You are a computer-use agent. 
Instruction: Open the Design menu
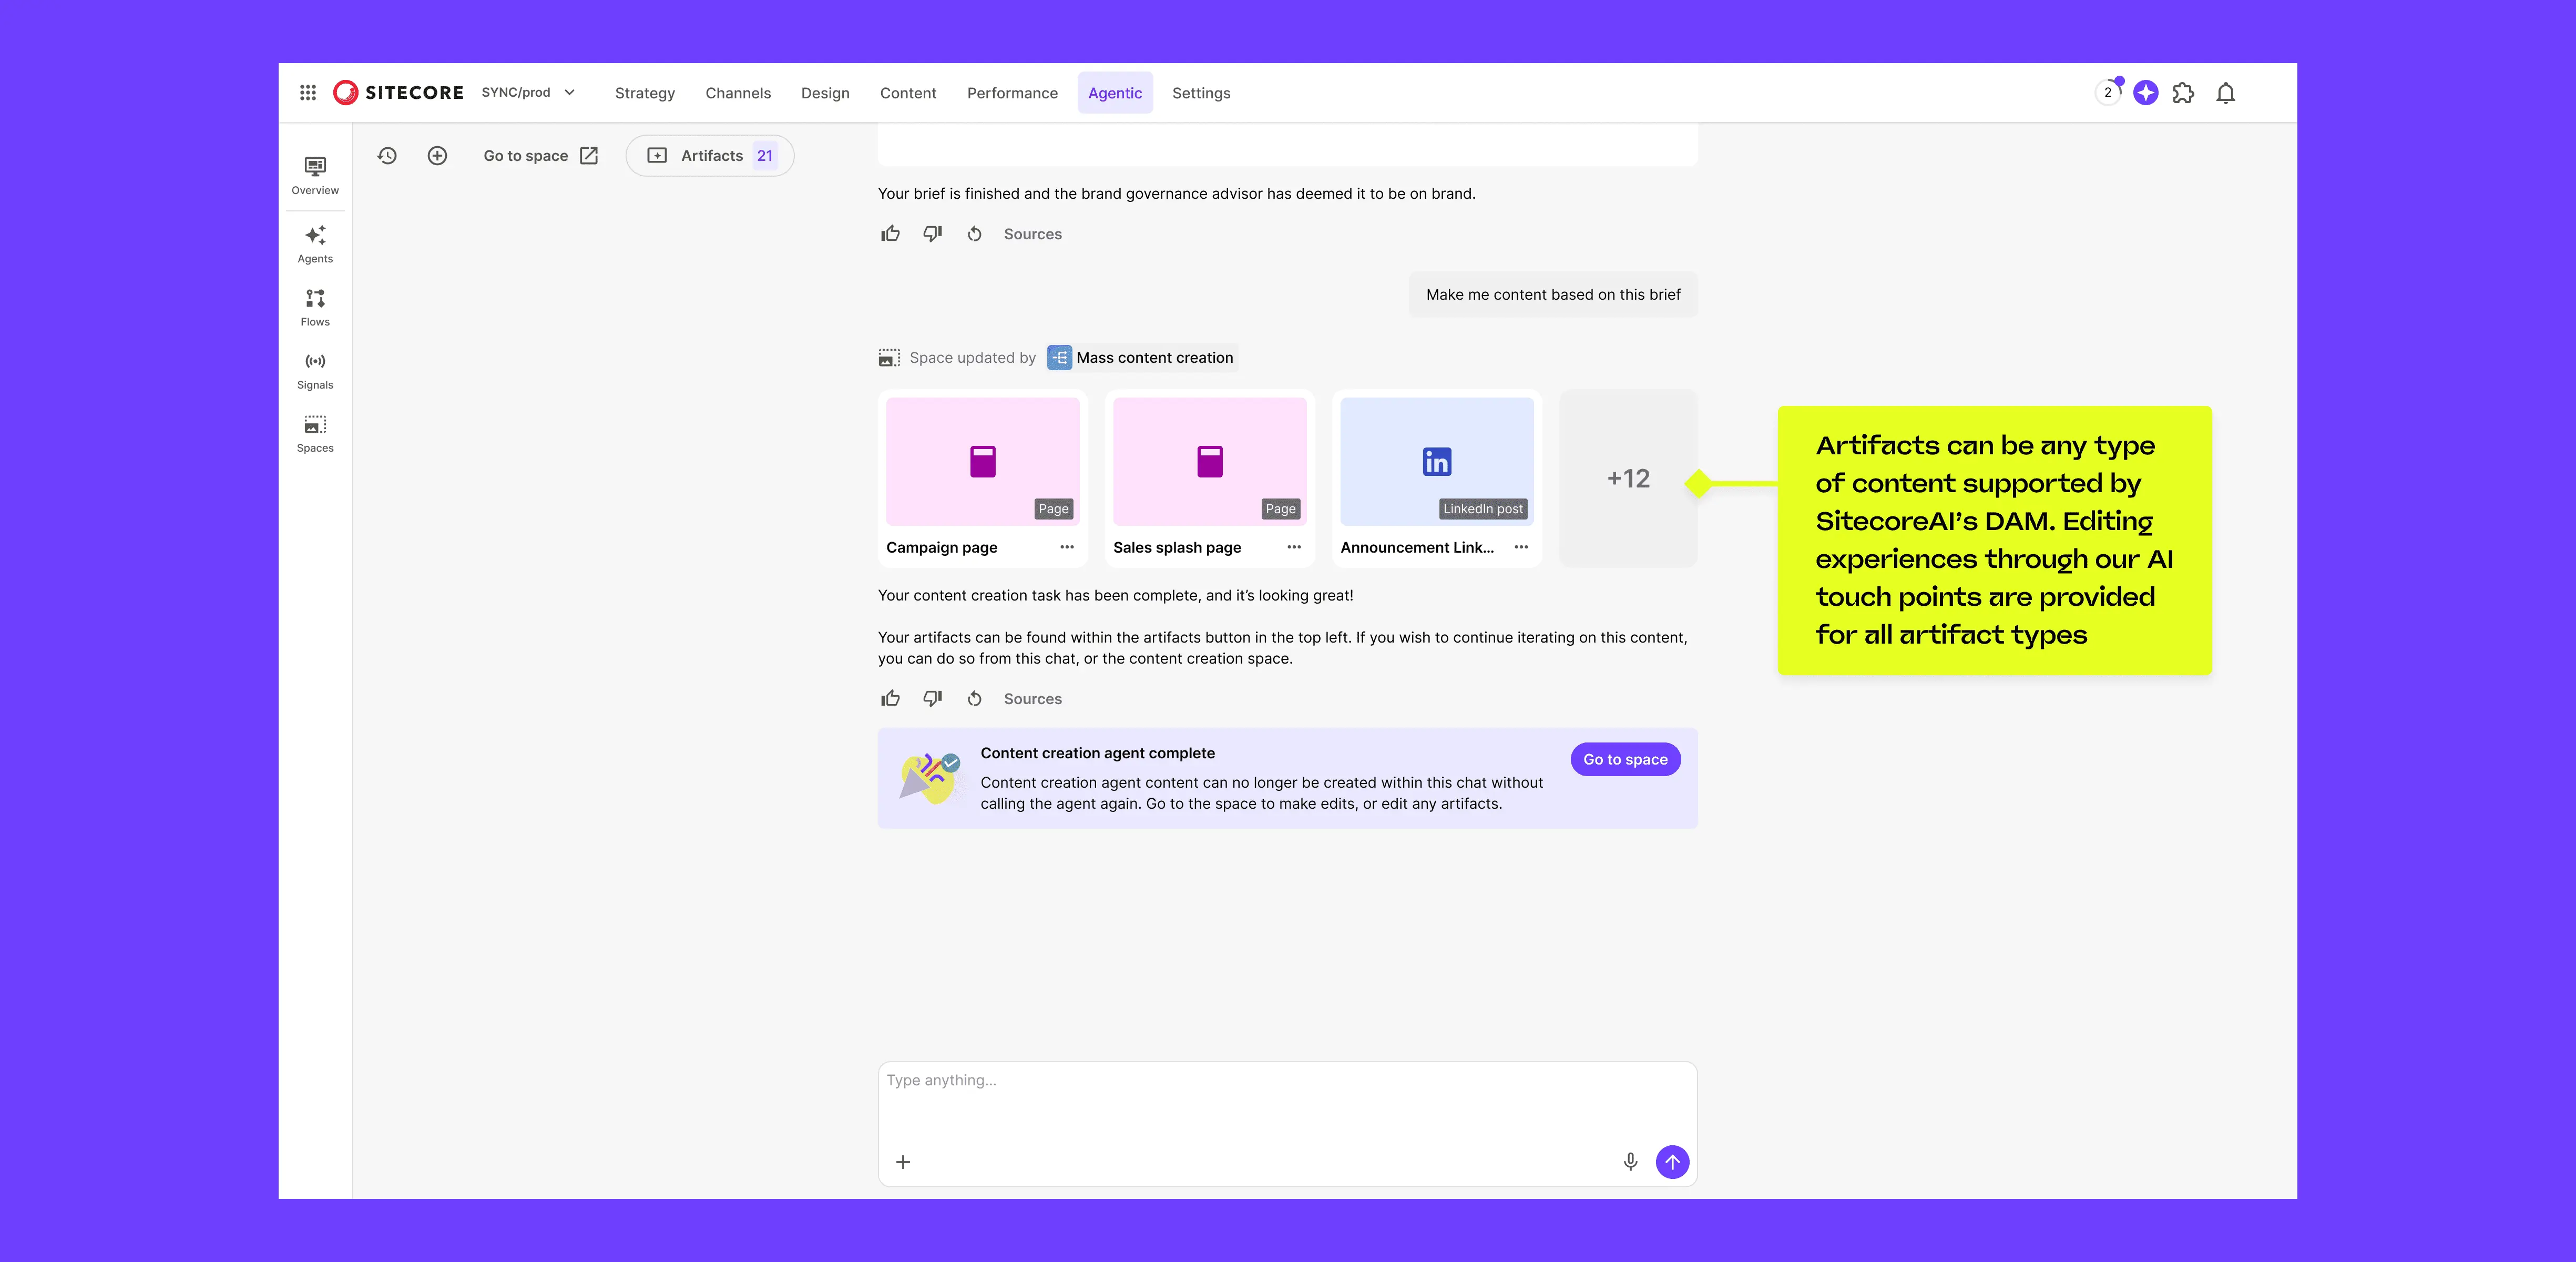(825, 93)
